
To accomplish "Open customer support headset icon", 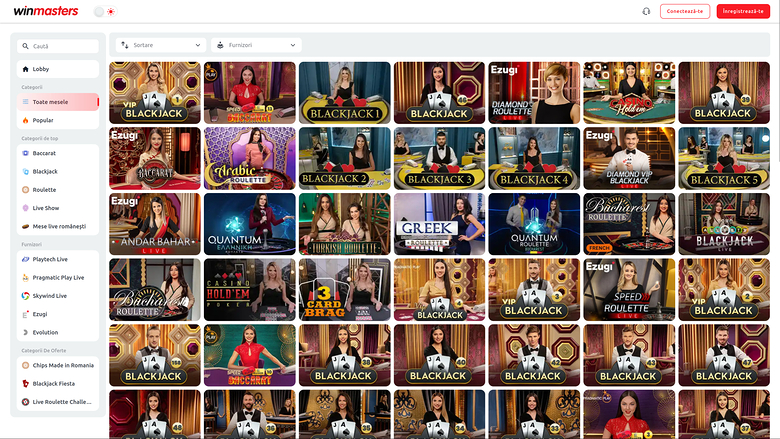I will [x=646, y=11].
